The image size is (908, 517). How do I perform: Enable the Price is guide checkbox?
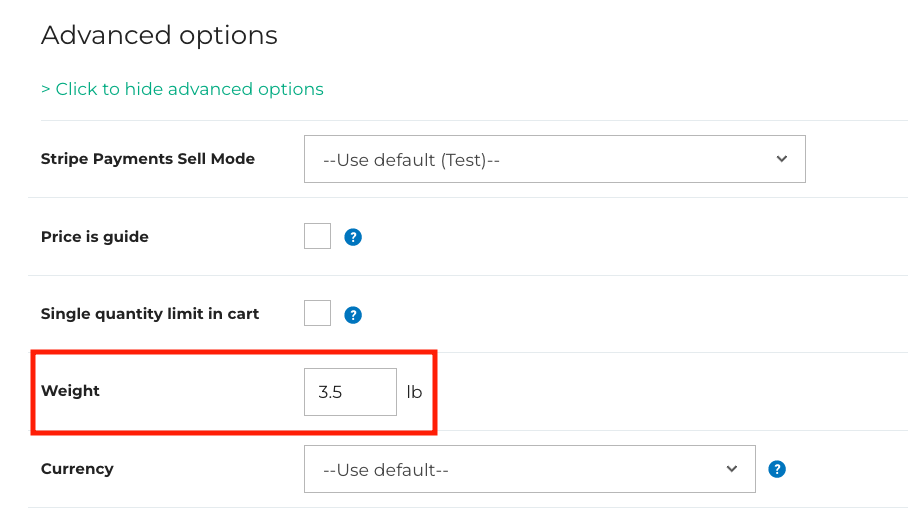click(x=317, y=236)
